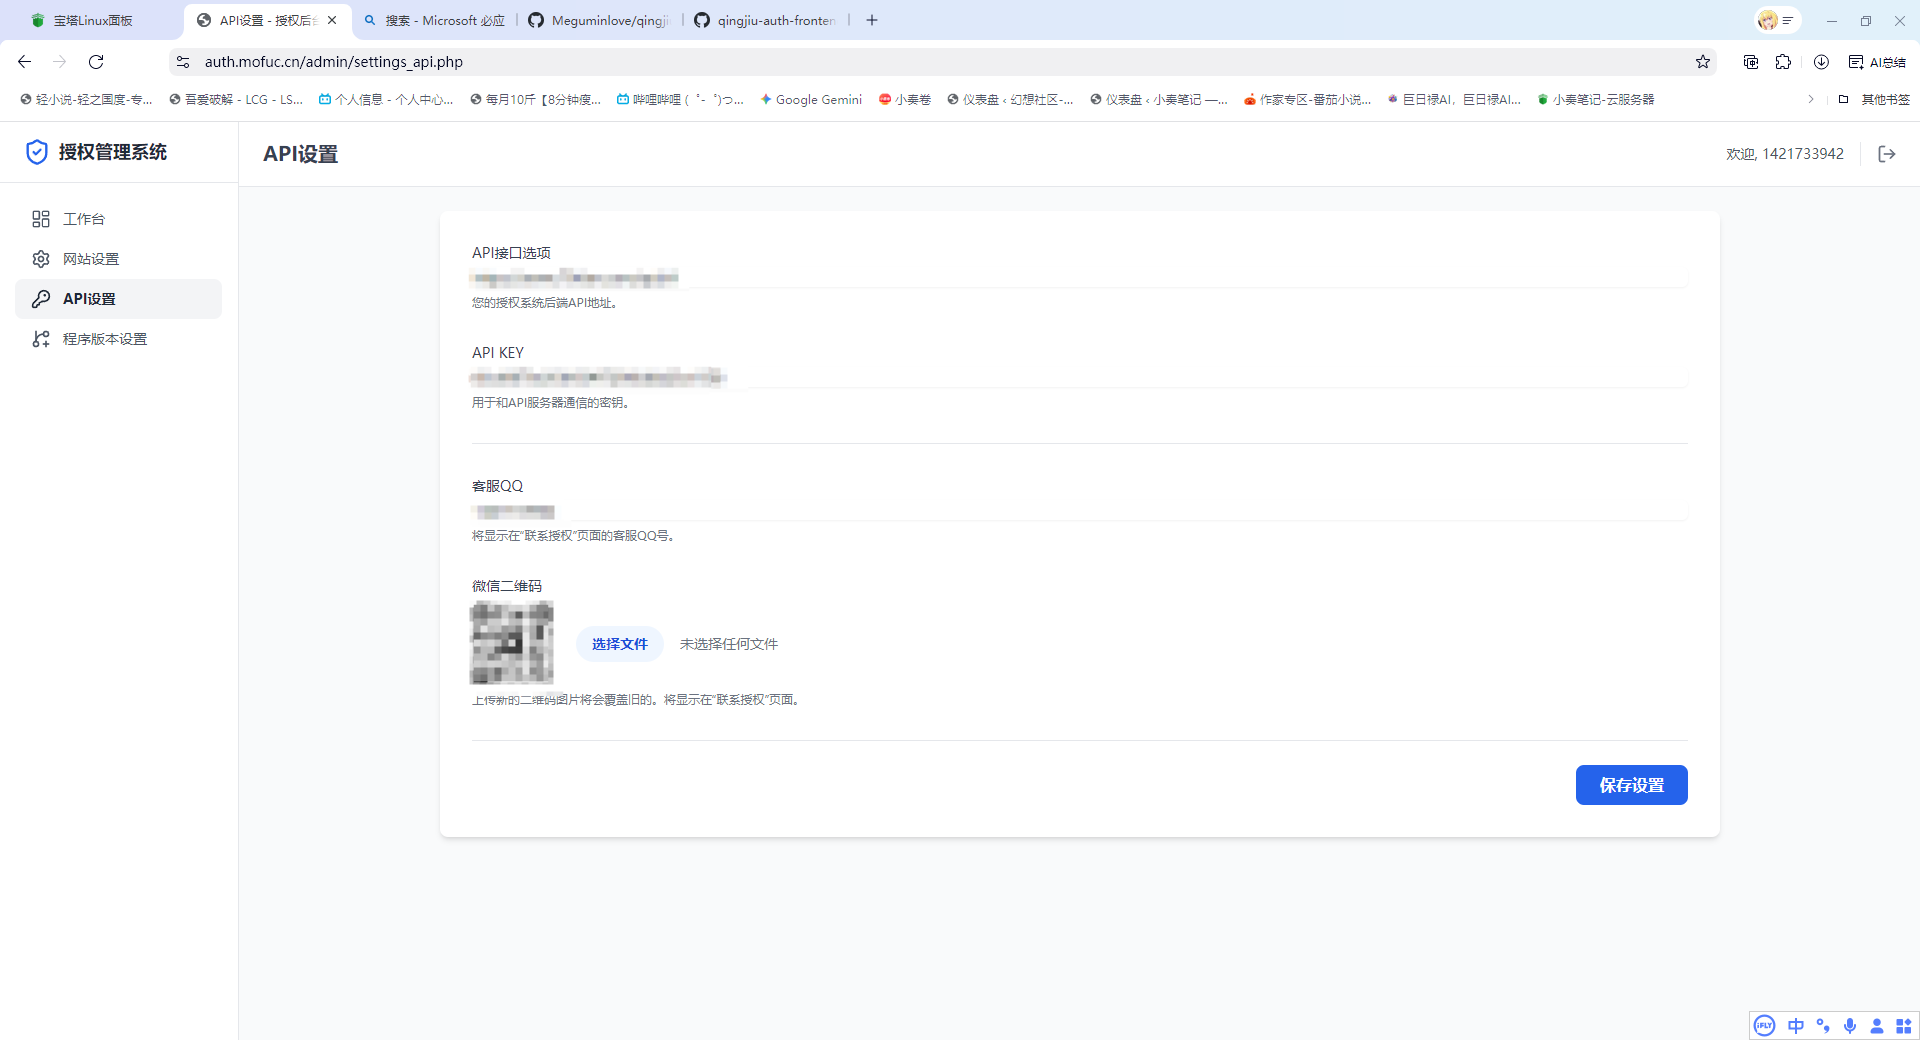Click 选择文件 to upload a QR code
Viewport: 1920px width, 1040px height.
click(x=619, y=644)
